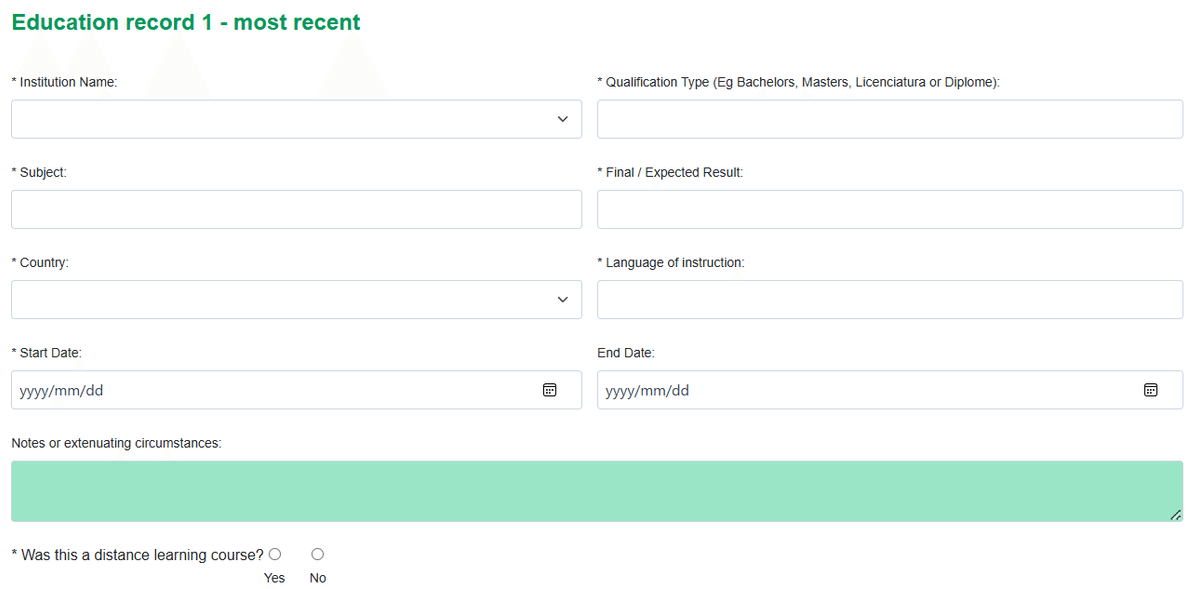
Task: Click the End Date input field
Action: (860, 390)
